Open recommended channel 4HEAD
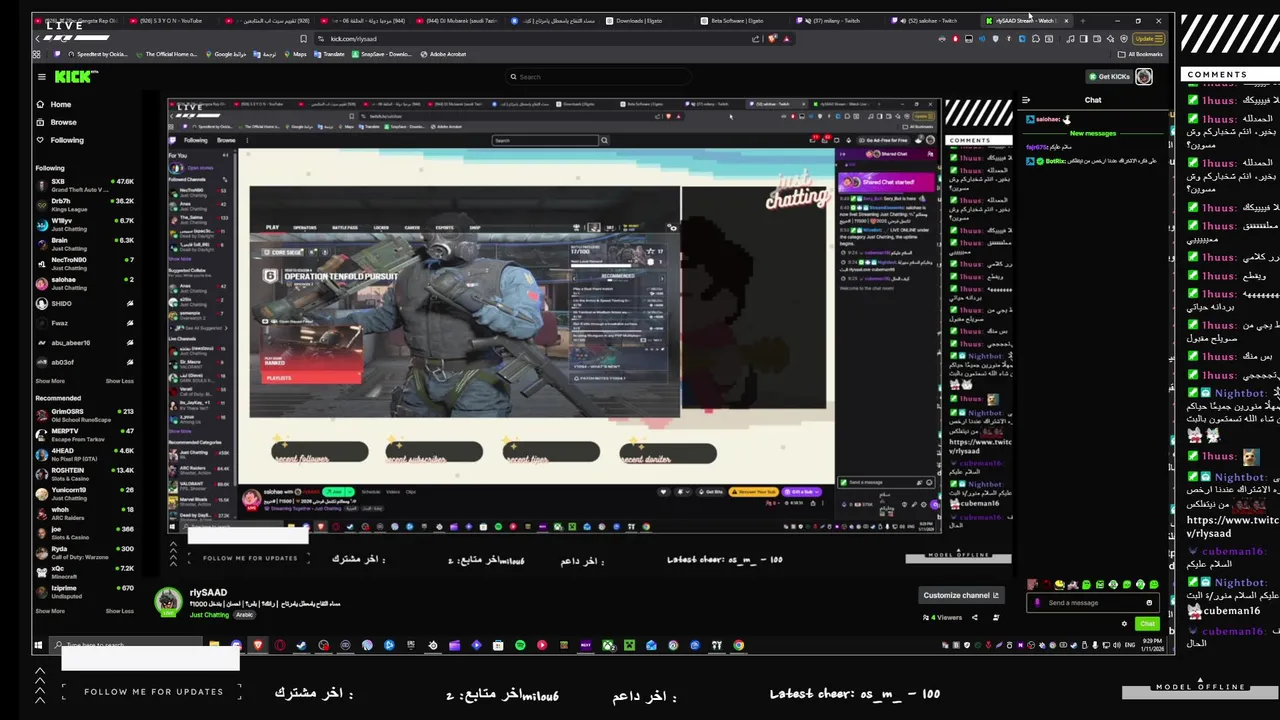This screenshot has height=720, width=1280. tap(85, 454)
